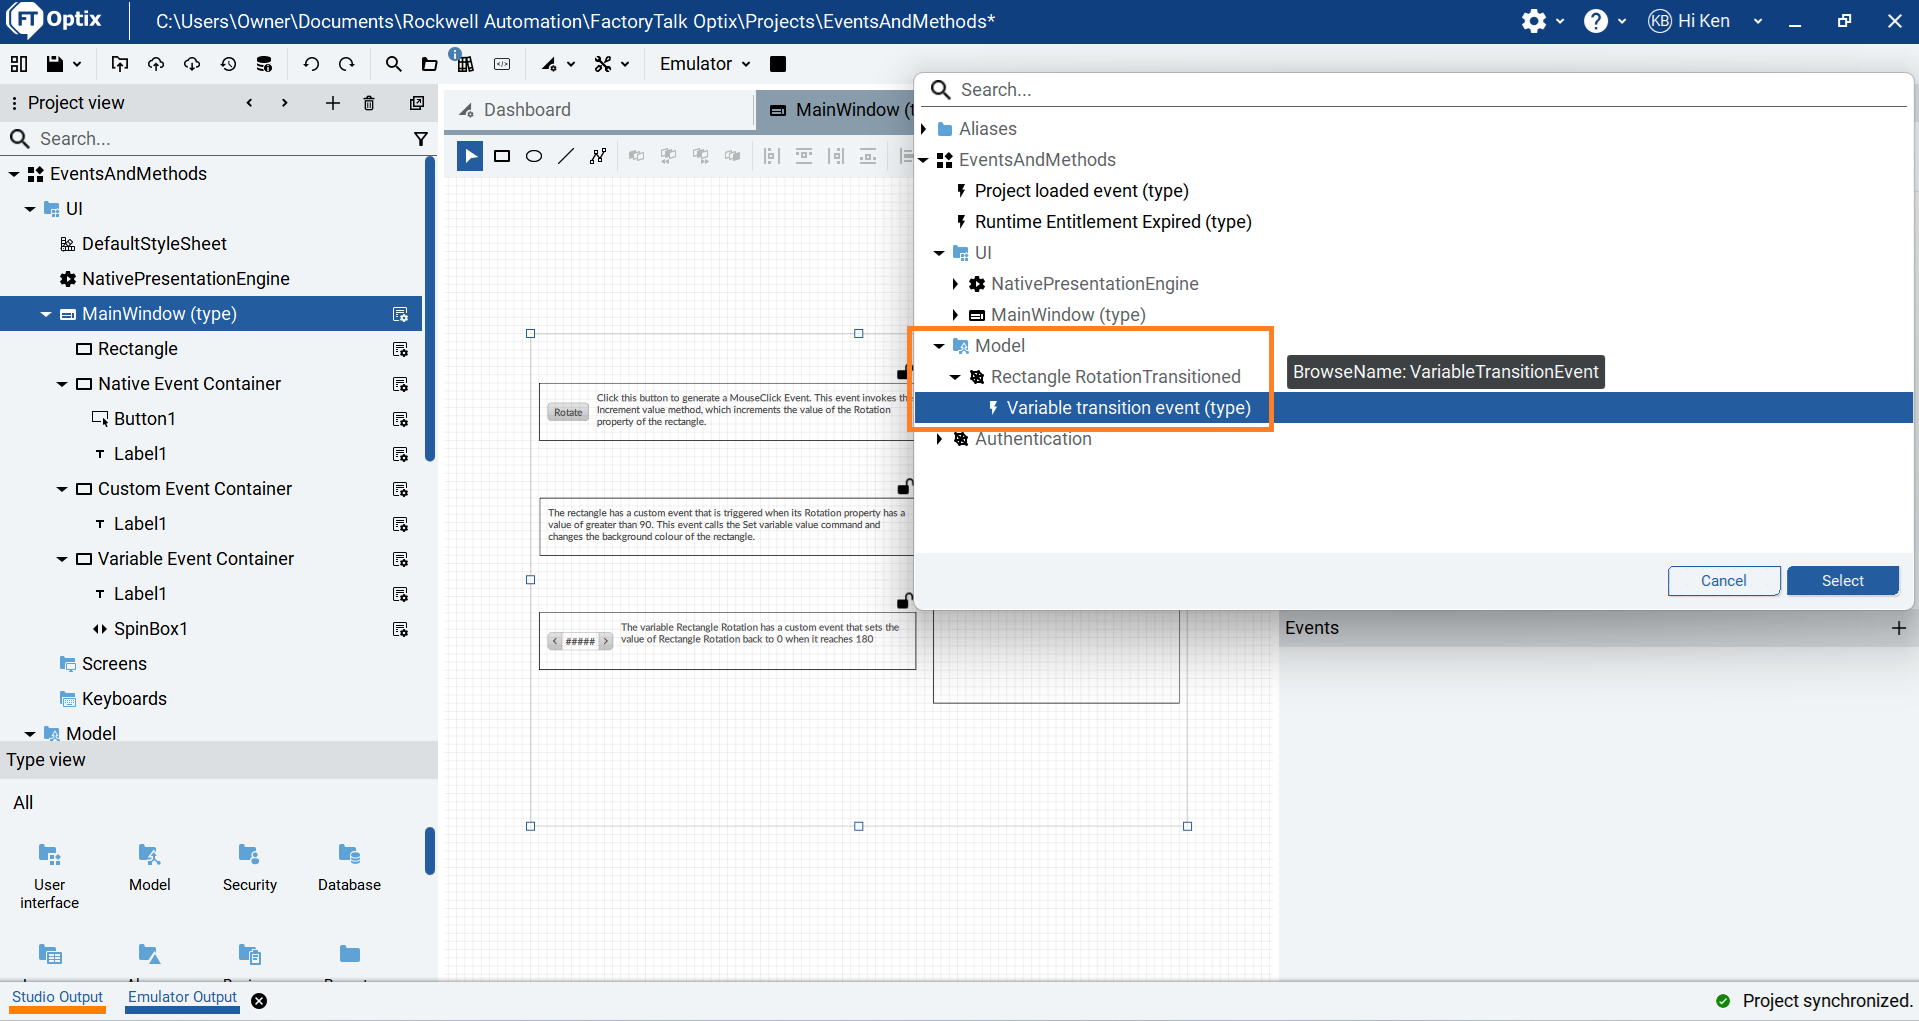Click the history clock icon in the toolbar
This screenshot has height=1021, width=1919.
point(228,64)
